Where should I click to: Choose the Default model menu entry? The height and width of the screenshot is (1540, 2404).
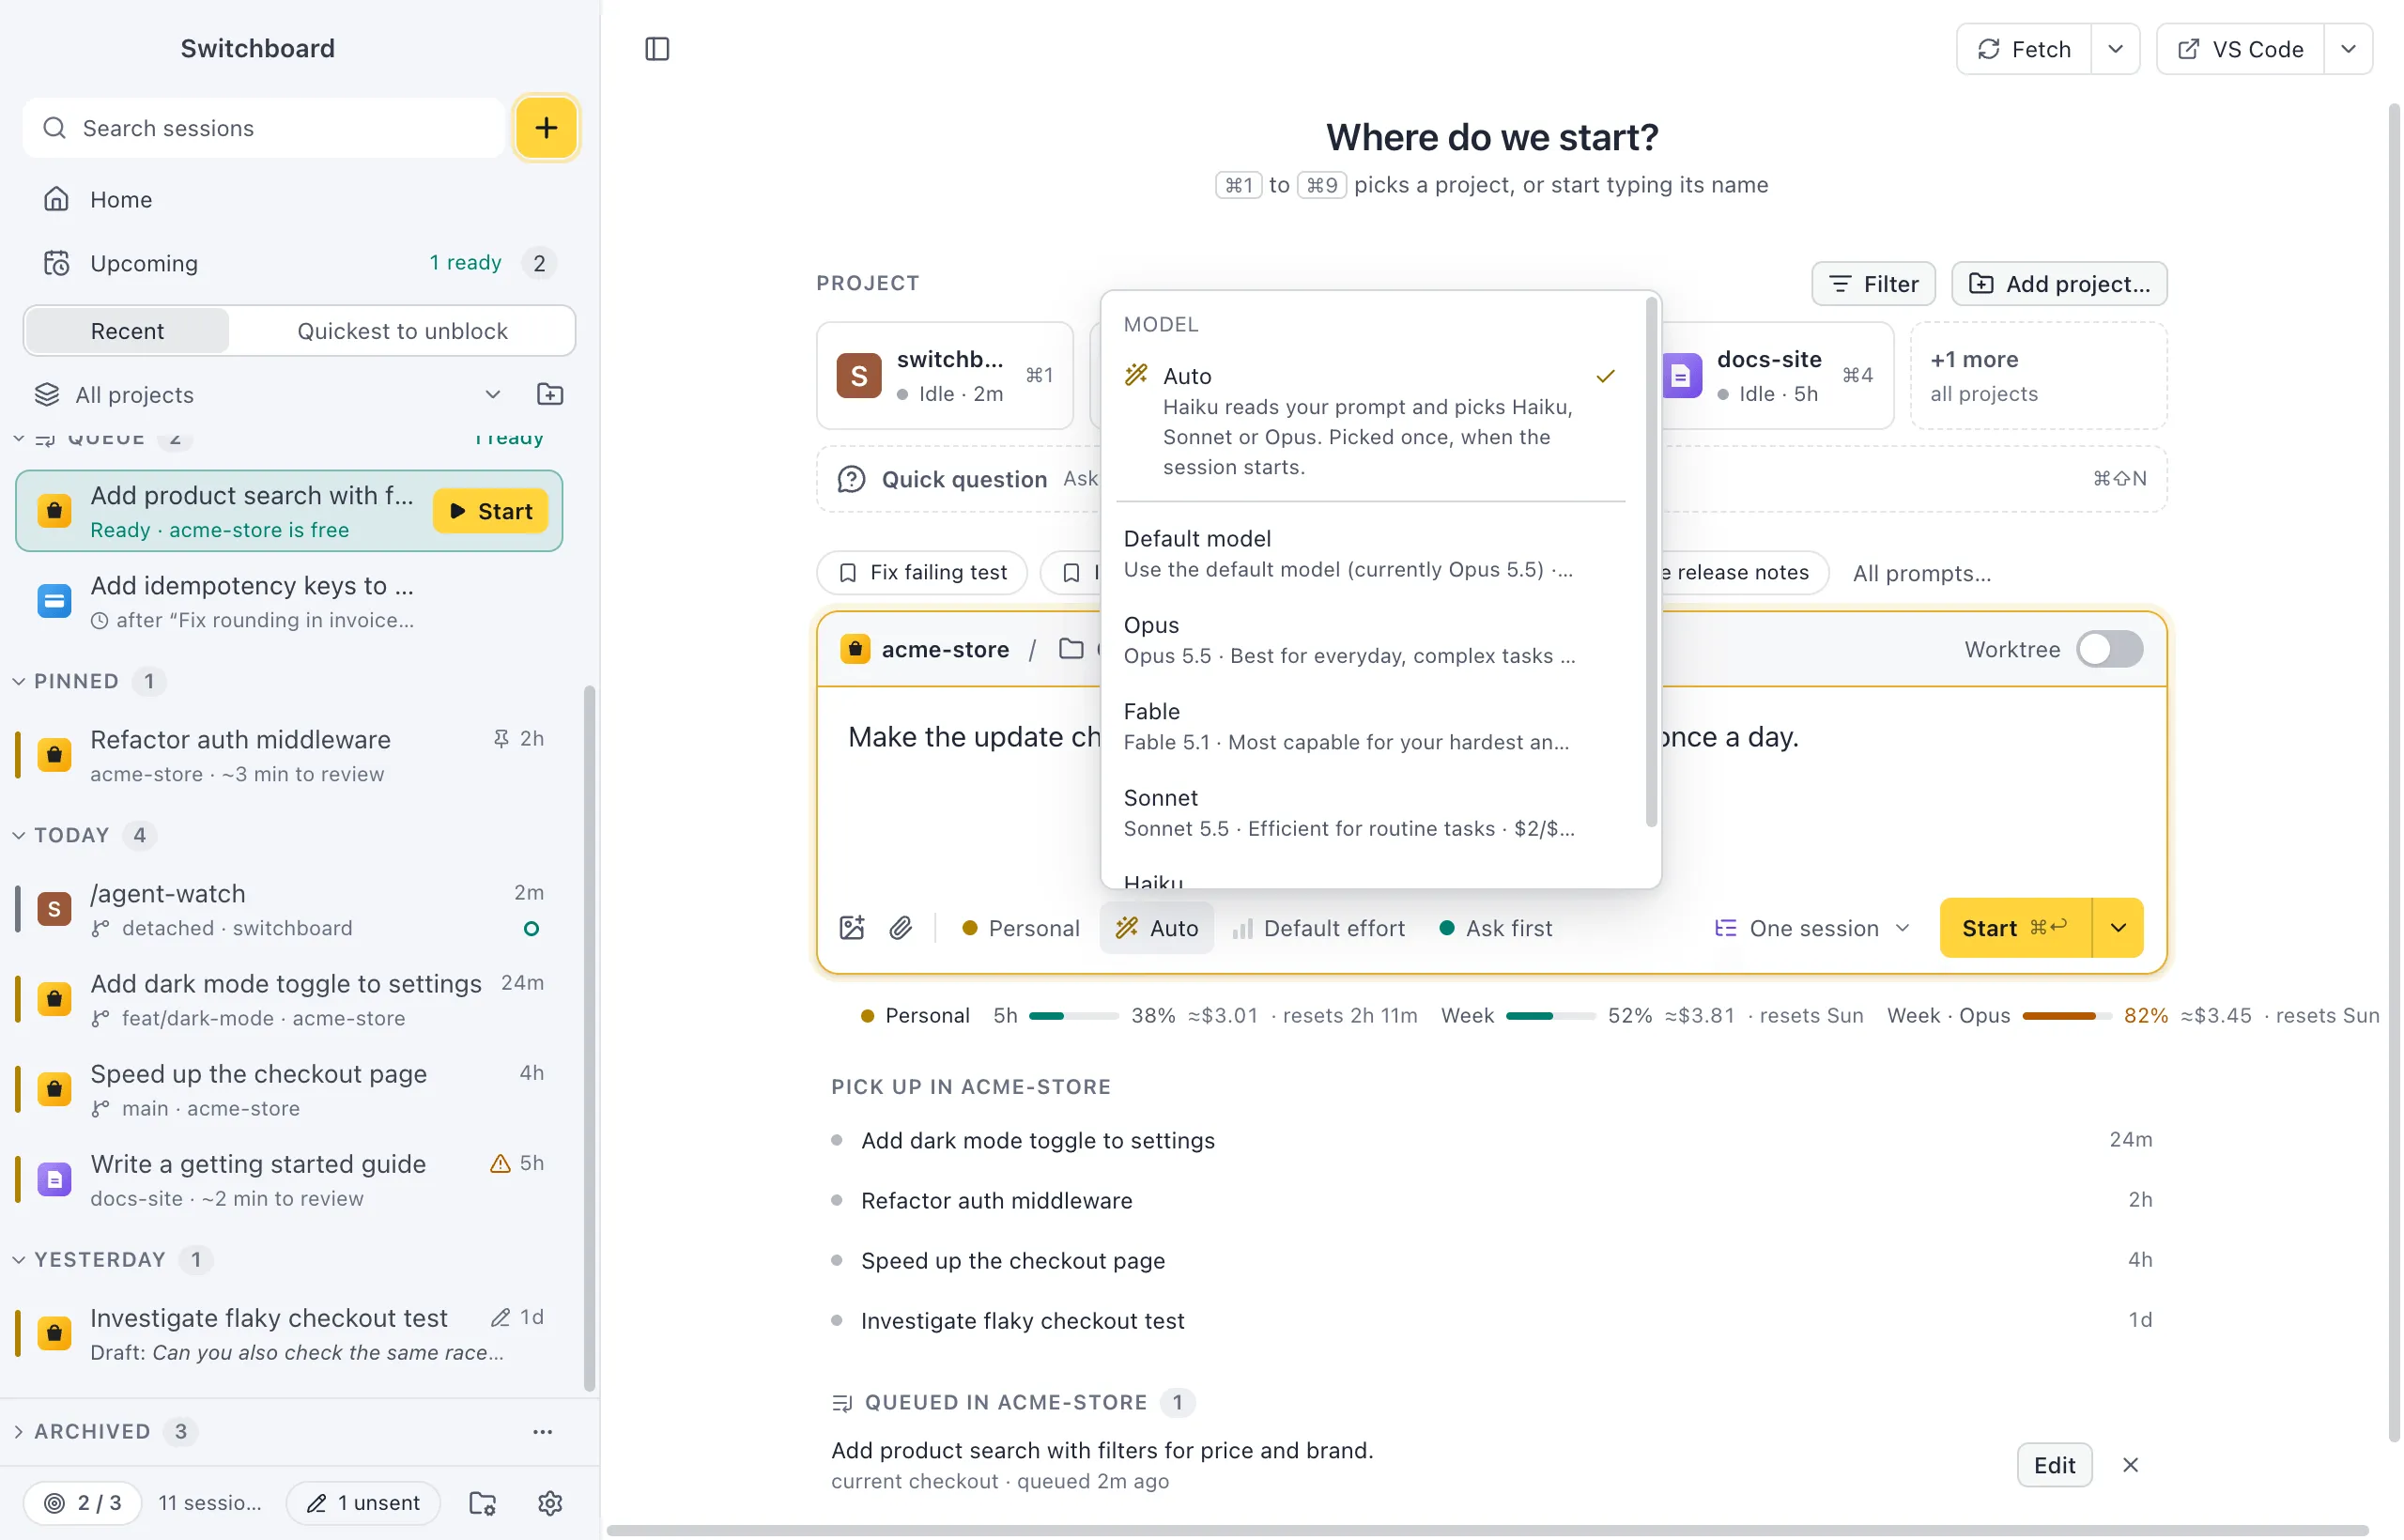click(1370, 553)
